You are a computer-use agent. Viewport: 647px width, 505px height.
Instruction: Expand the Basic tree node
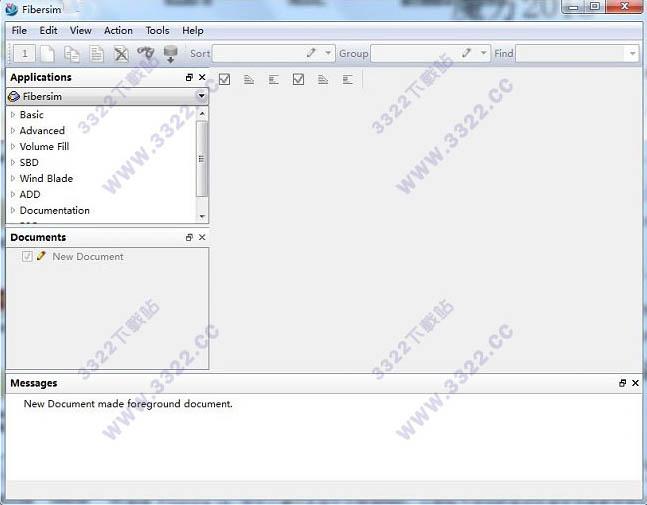tap(13, 114)
